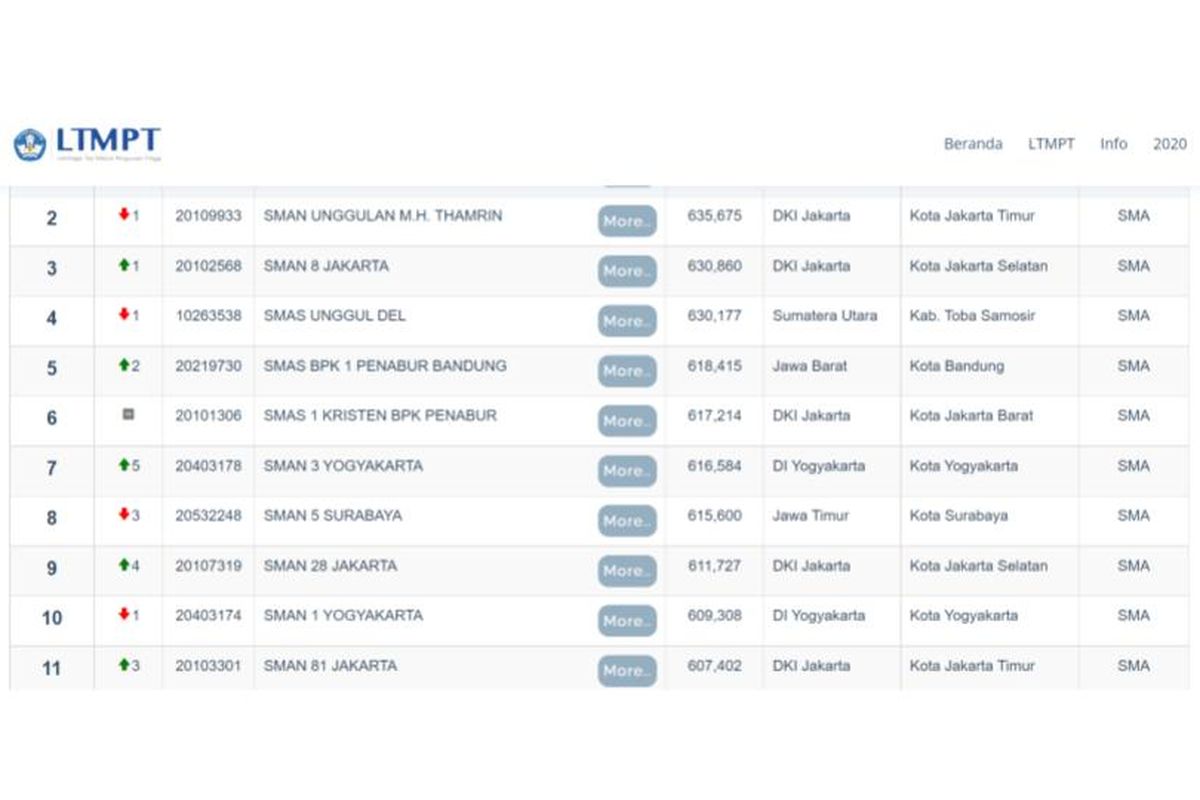Image resolution: width=1200 pixels, height=800 pixels.
Task: Click city cell Kab. Toba Samosir
Action: tap(972, 315)
